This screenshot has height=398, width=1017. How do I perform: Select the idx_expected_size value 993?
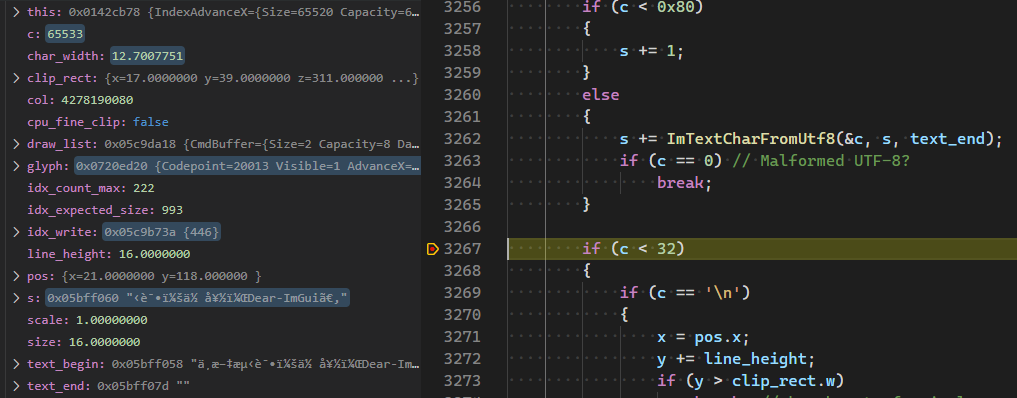click(172, 211)
